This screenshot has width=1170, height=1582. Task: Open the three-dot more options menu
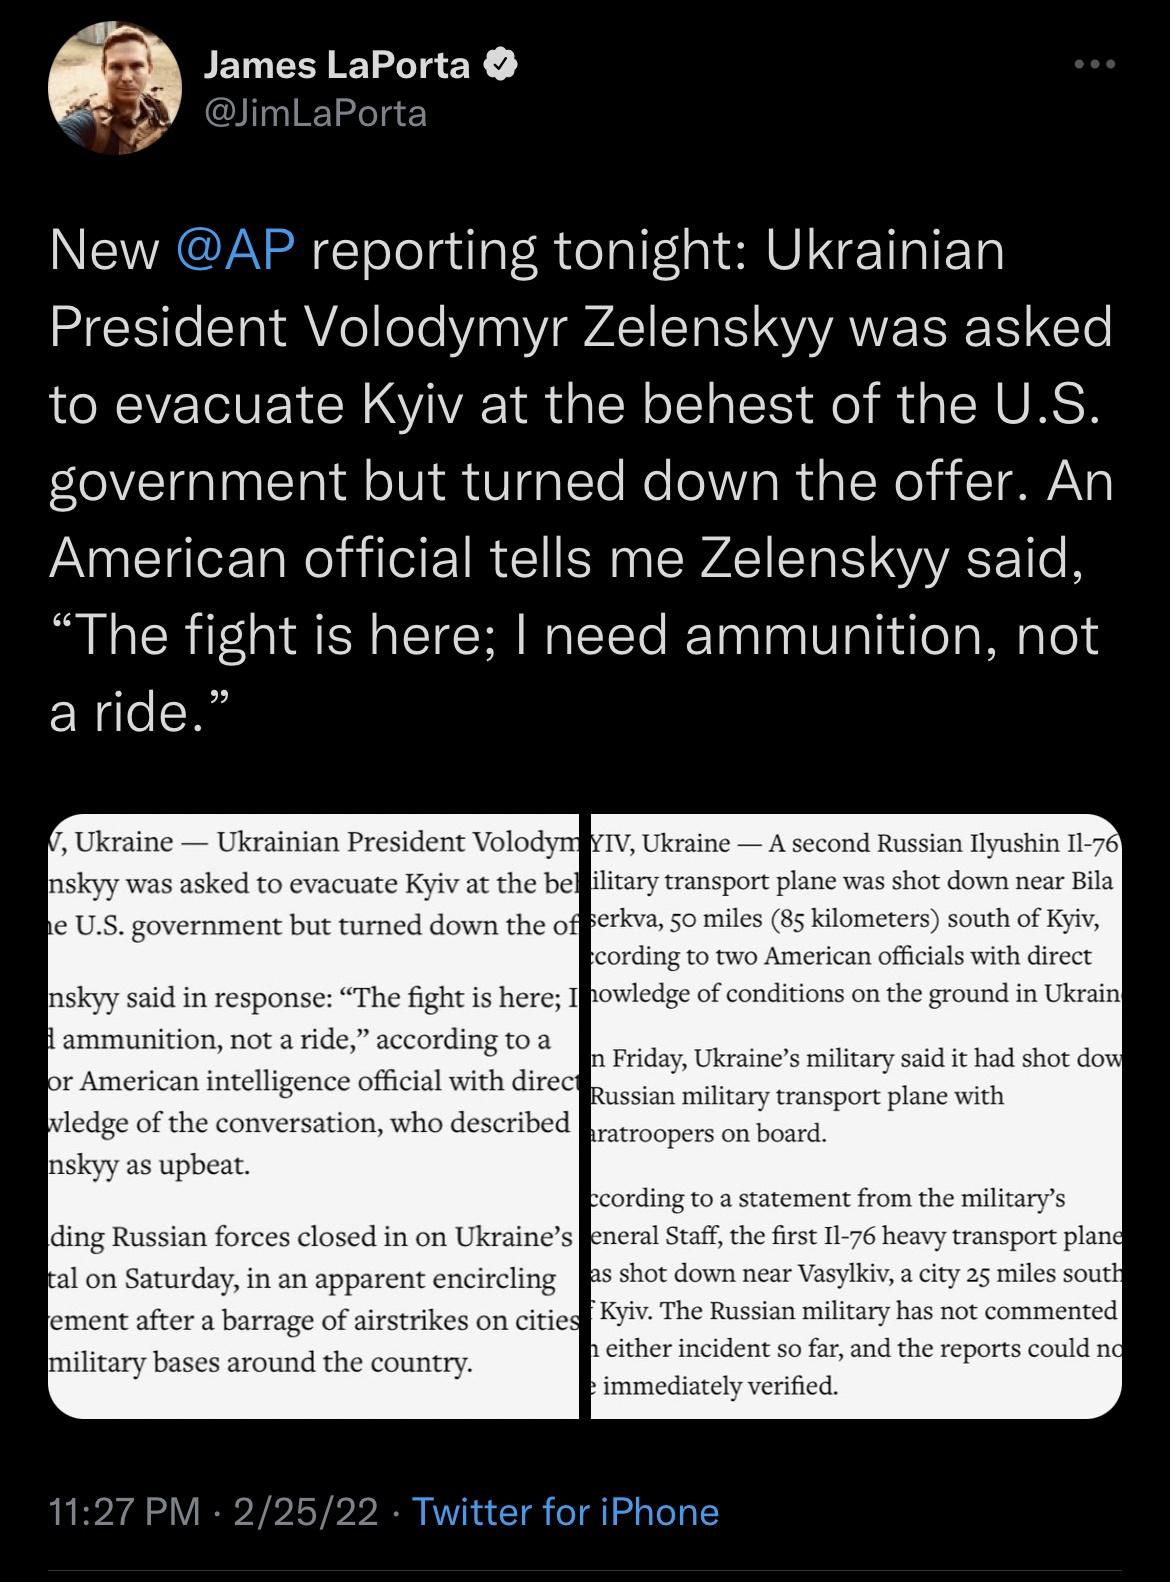click(1094, 66)
